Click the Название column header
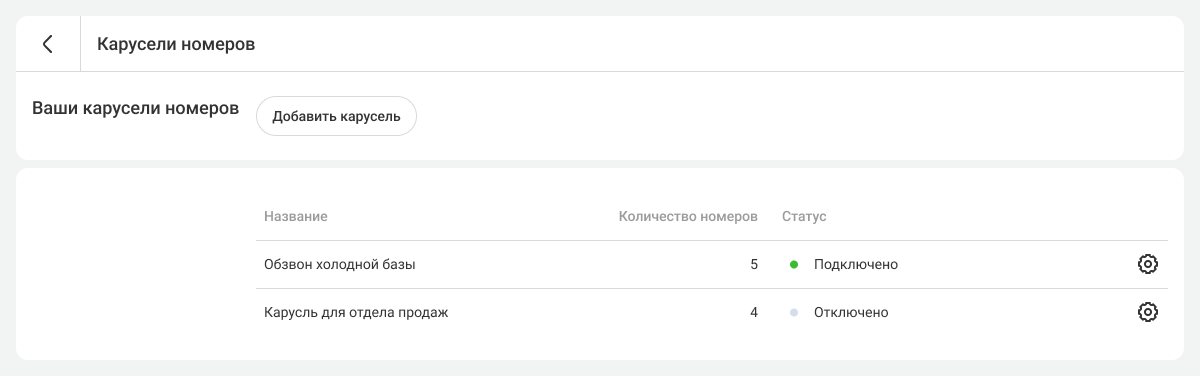The width and height of the screenshot is (1200, 376). [296, 216]
